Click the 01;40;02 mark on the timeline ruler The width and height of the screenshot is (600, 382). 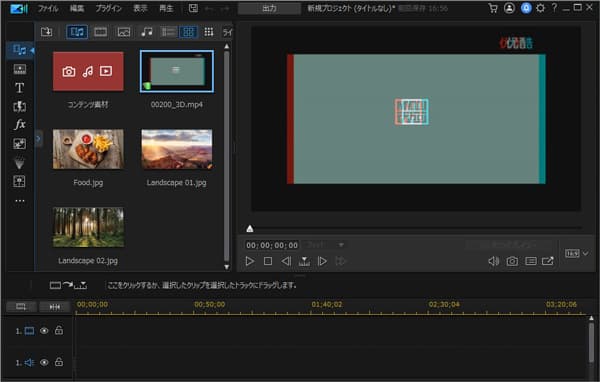(x=327, y=304)
